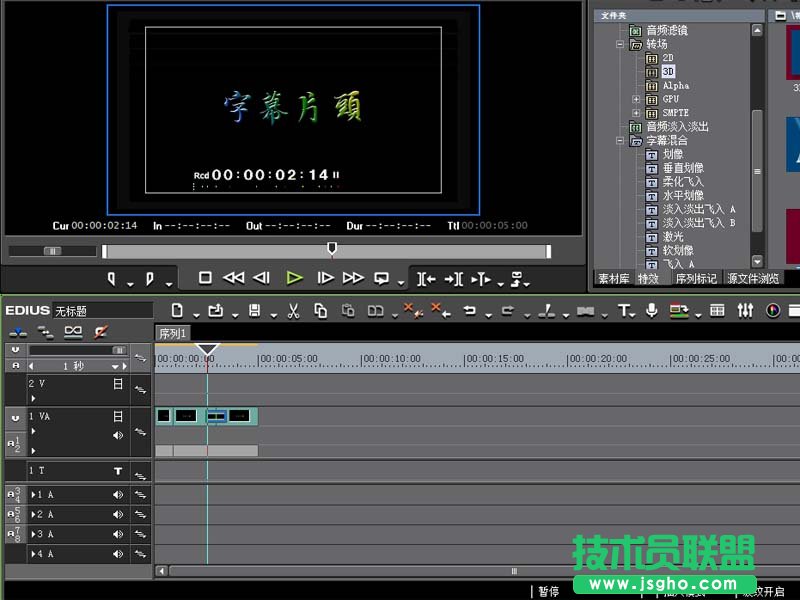Select the Cut (scissors) tool on the toolbar
The height and width of the screenshot is (600, 800).
click(x=292, y=311)
